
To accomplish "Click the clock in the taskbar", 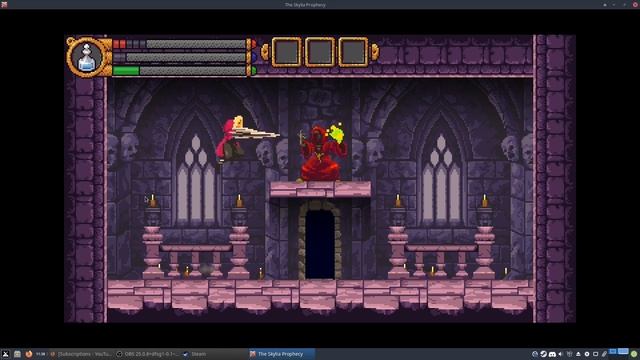I will (x=40, y=354).
